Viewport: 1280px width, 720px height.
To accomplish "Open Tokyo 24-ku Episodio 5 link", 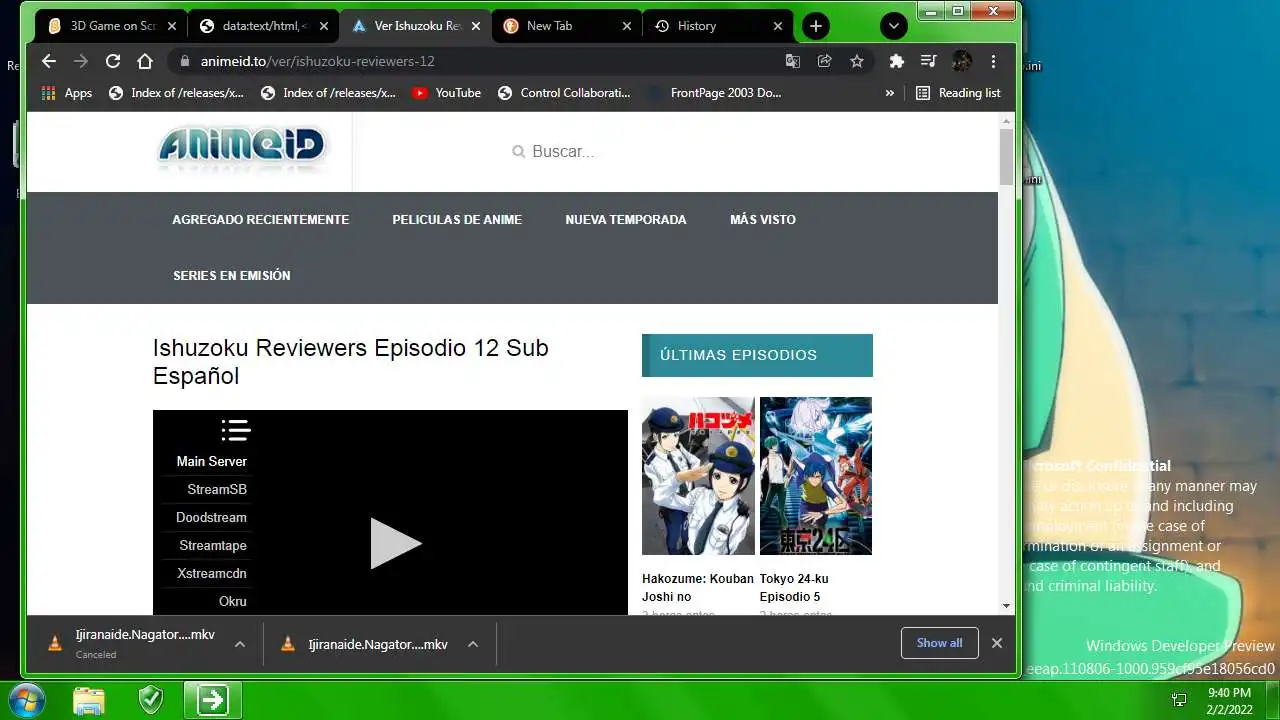I will tap(794, 588).
